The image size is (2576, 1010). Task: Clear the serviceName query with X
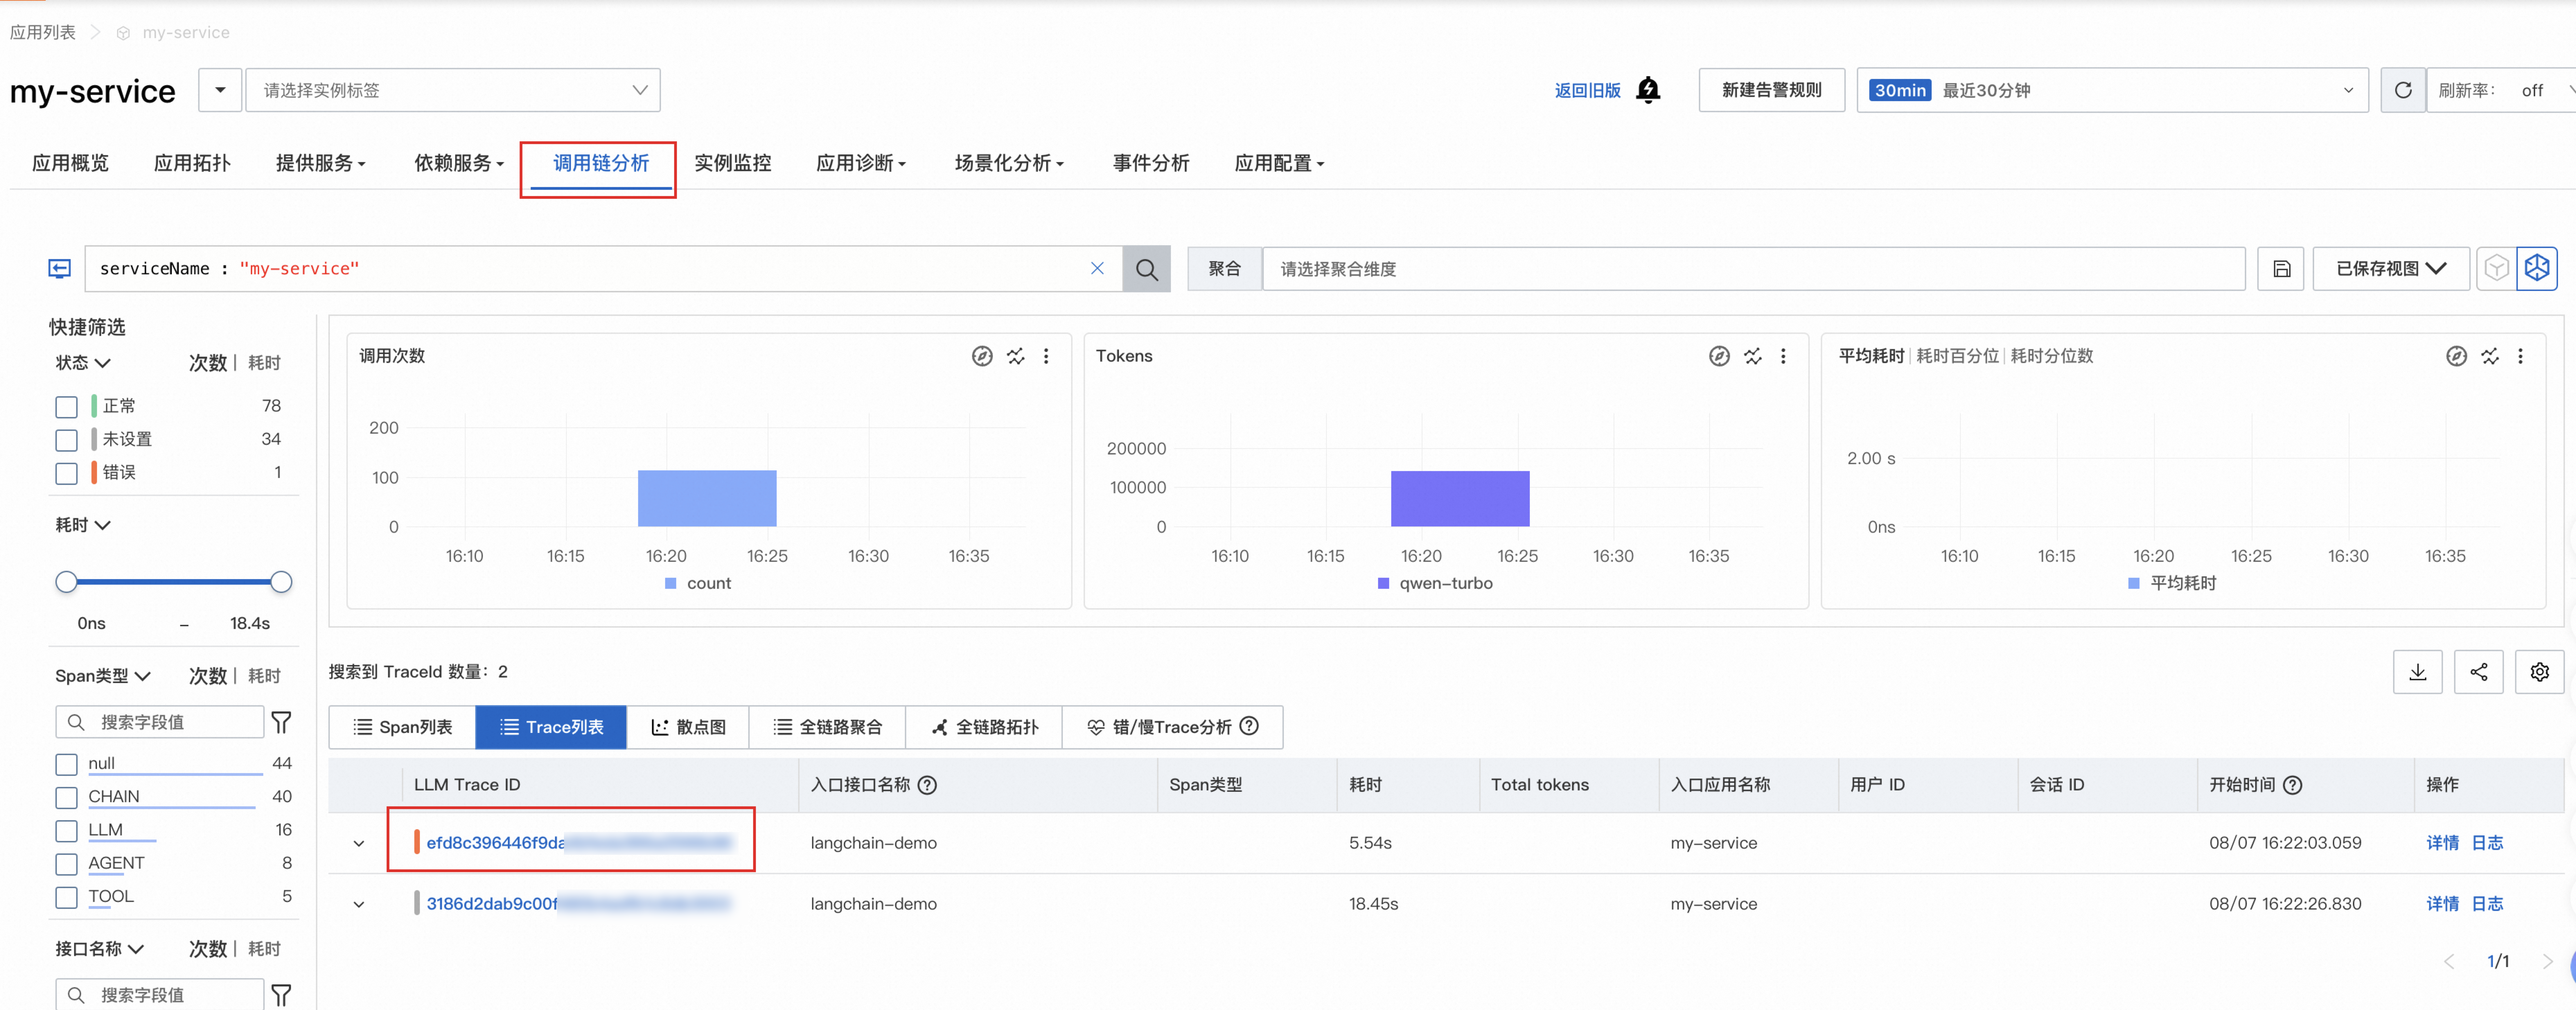click(1097, 268)
